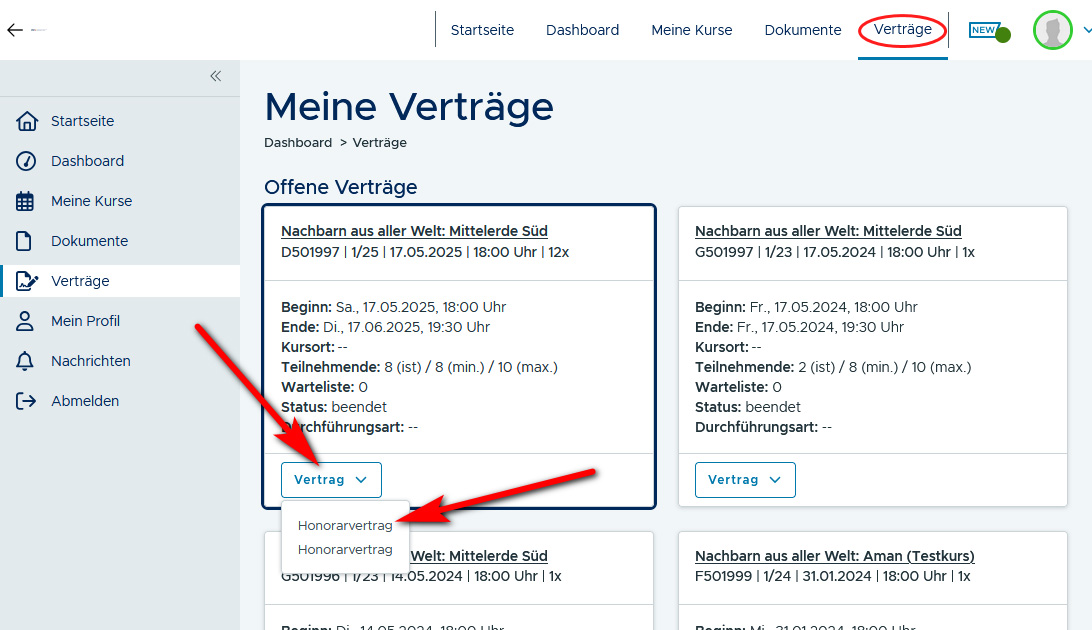Viewport: 1092px width, 630px height.
Task: Open the Dokumente top navigation tab
Action: [803, 30]
